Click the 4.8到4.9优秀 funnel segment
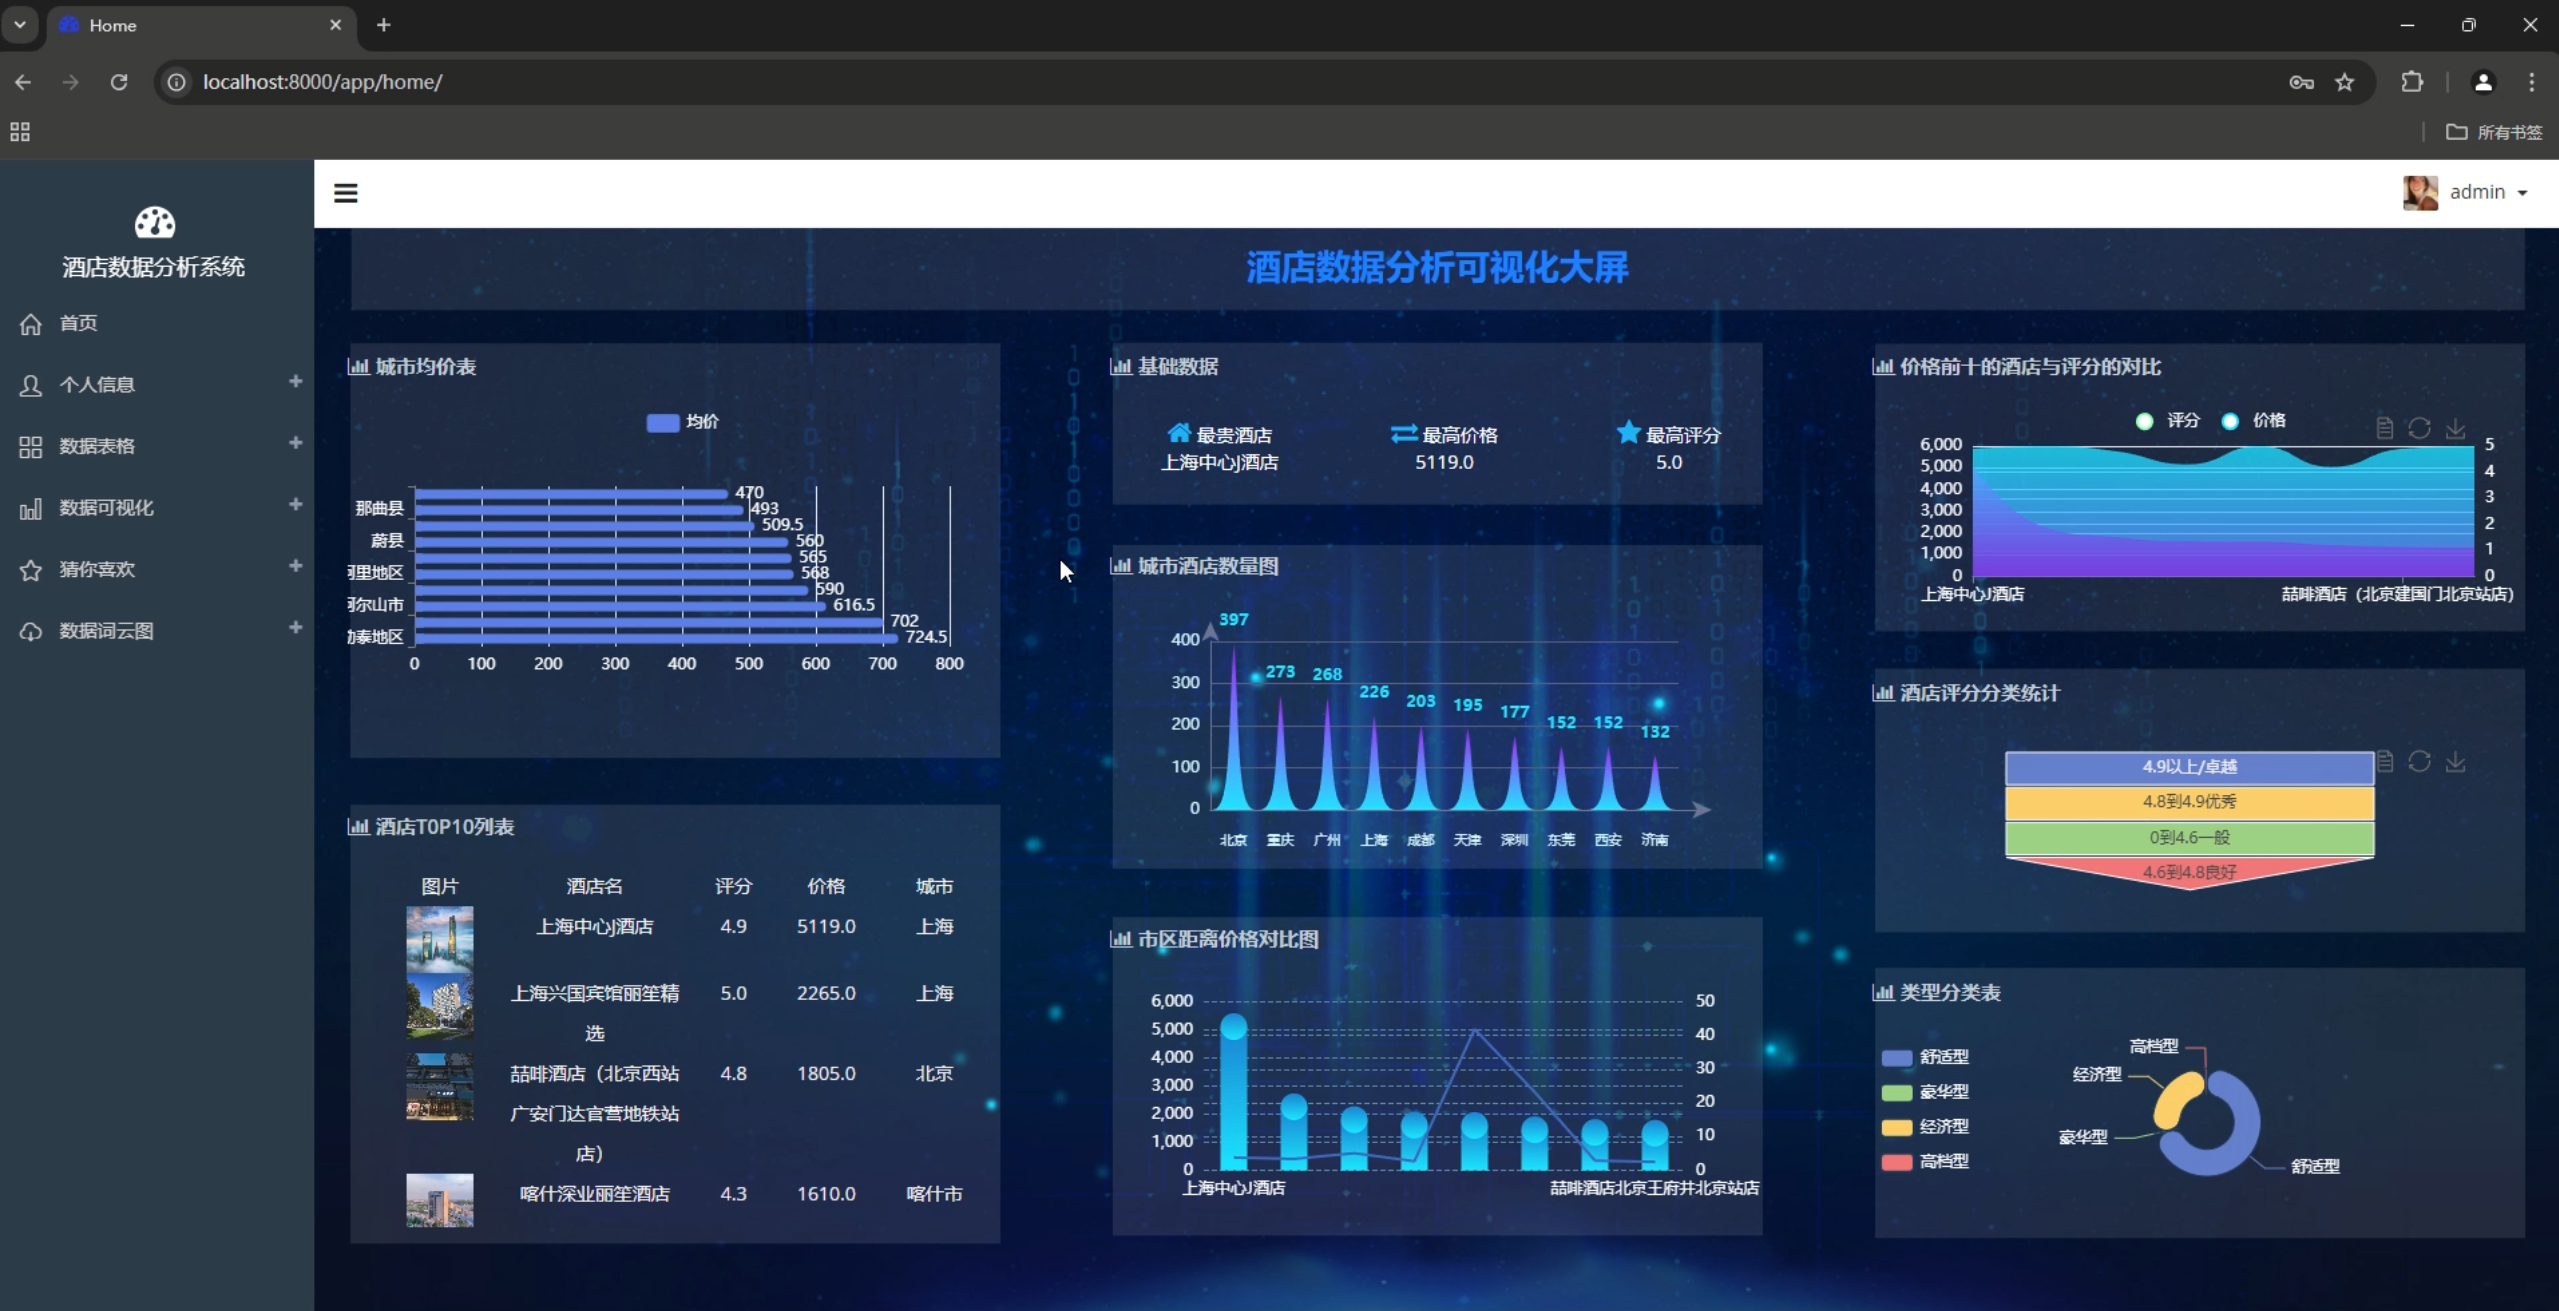 (x=2189, y=802)
